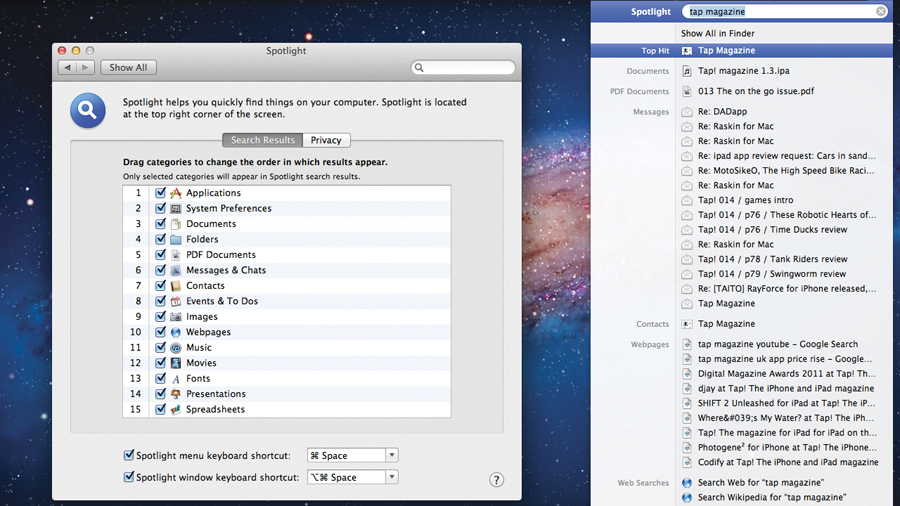The image size is (900, 506).
Task: Open Digital Magazine Awards 2011 webpage result
Action: pyautogui.click(x=786, y=374)
